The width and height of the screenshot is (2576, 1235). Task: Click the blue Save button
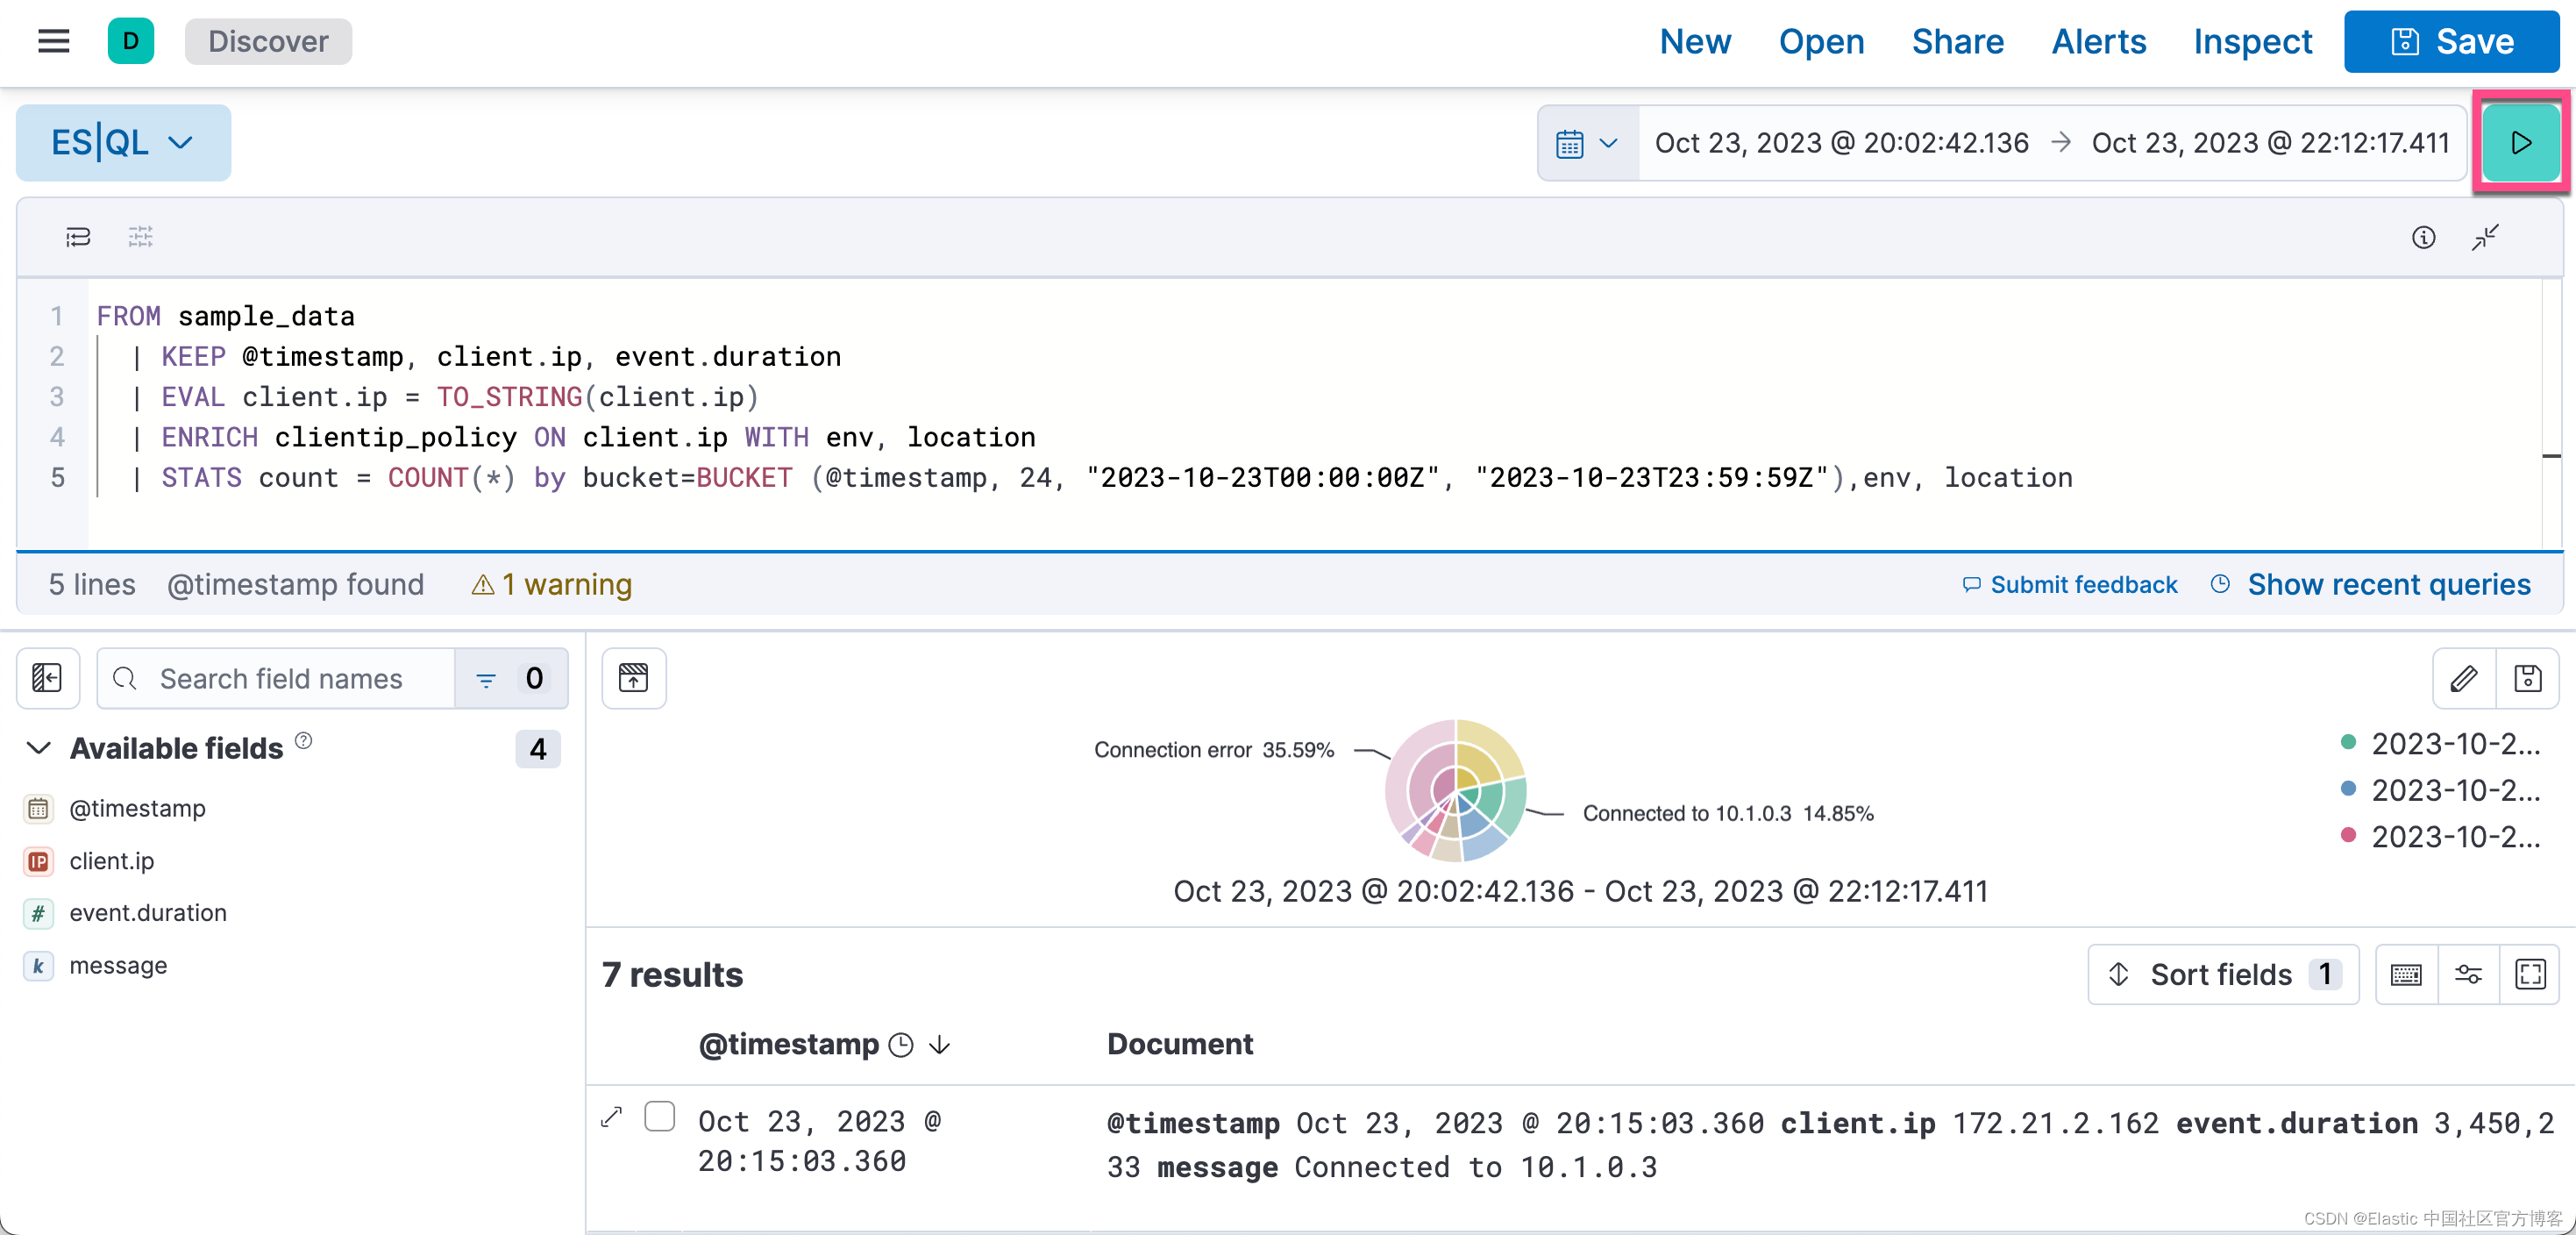pos(2451,41)
